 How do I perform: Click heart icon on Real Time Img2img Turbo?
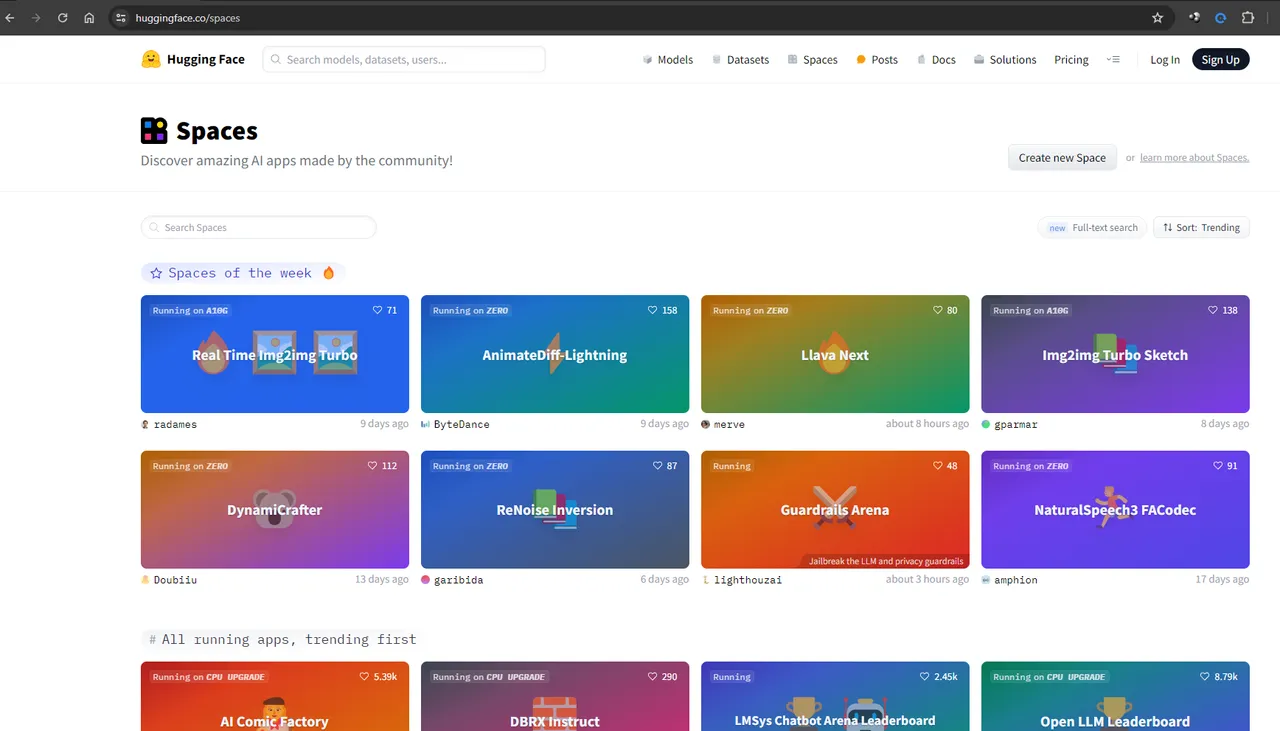click(x=378, y=310)
